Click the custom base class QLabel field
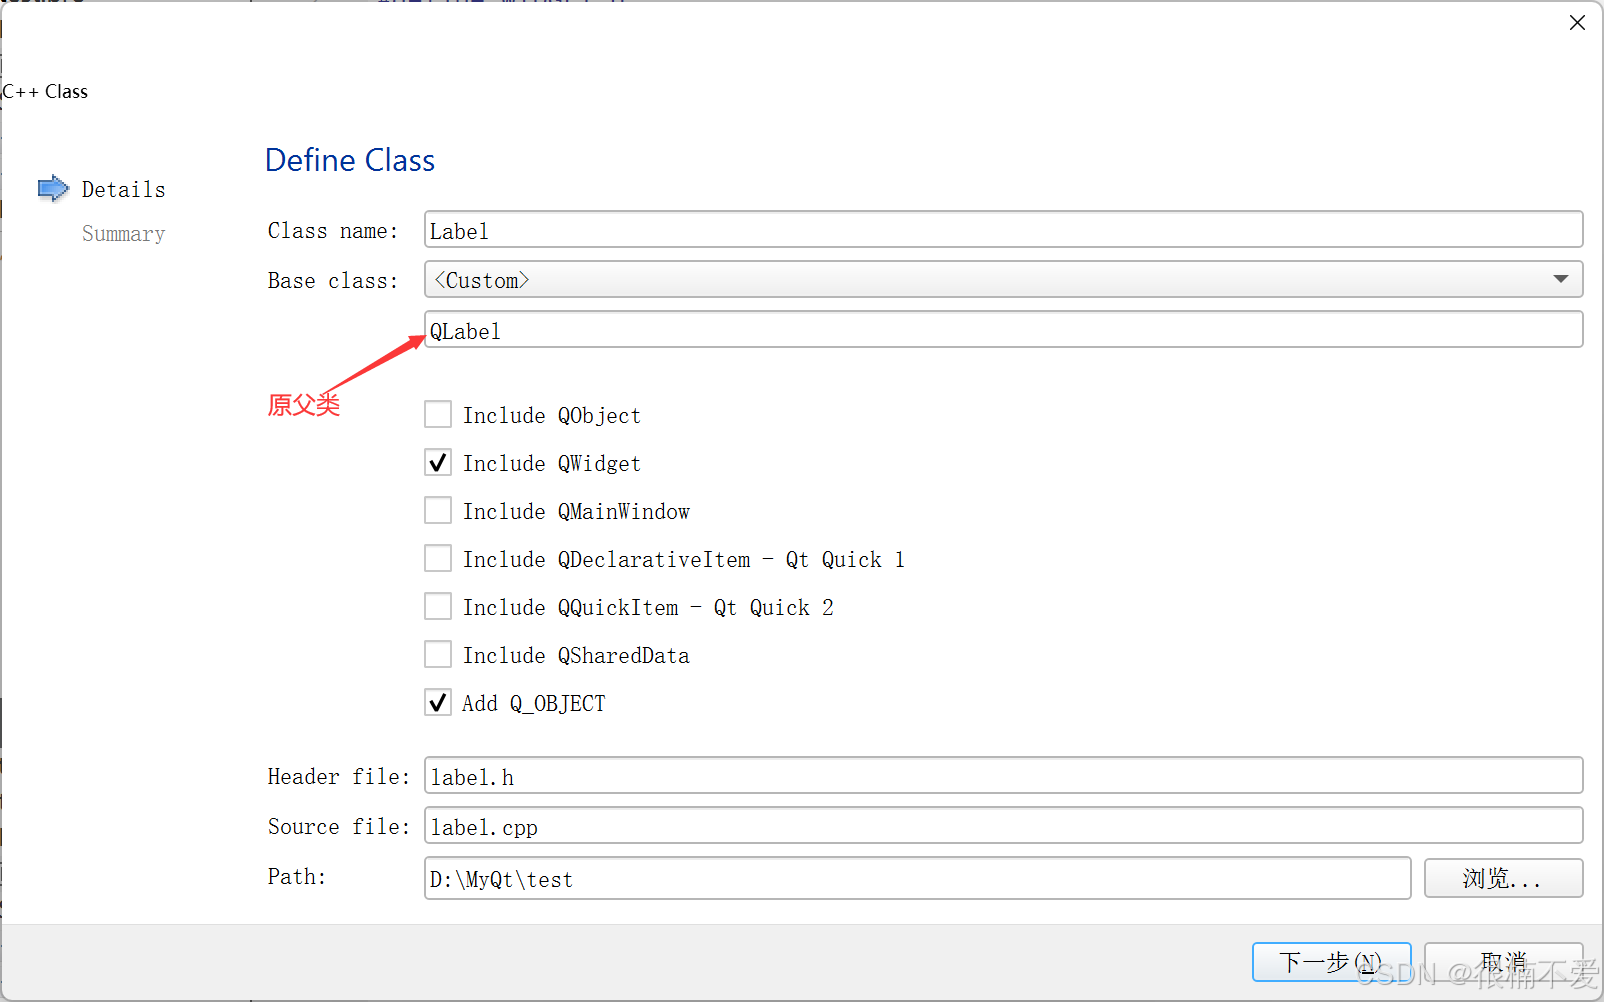The width and height of the screenshot is (1604, 1002). tap(1003, 329)
